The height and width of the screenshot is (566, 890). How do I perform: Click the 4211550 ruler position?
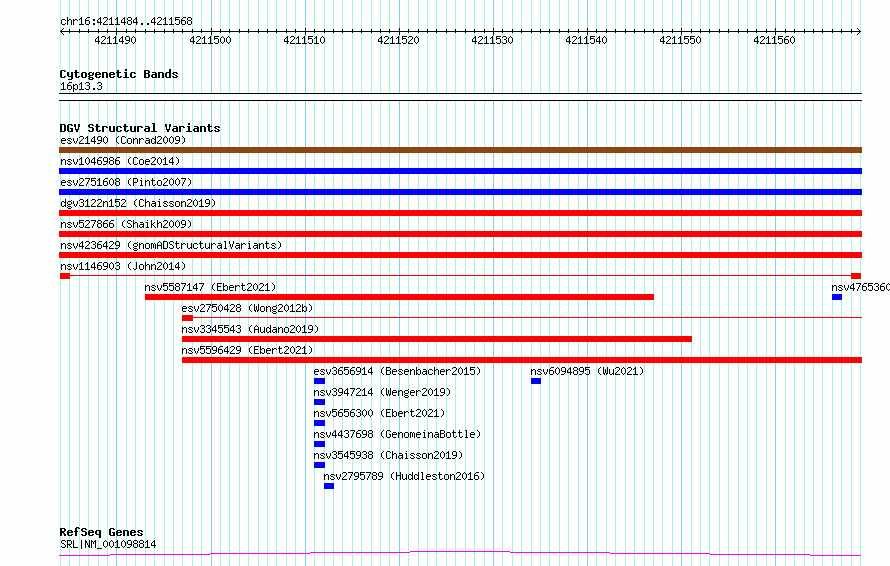pos(681,40)
